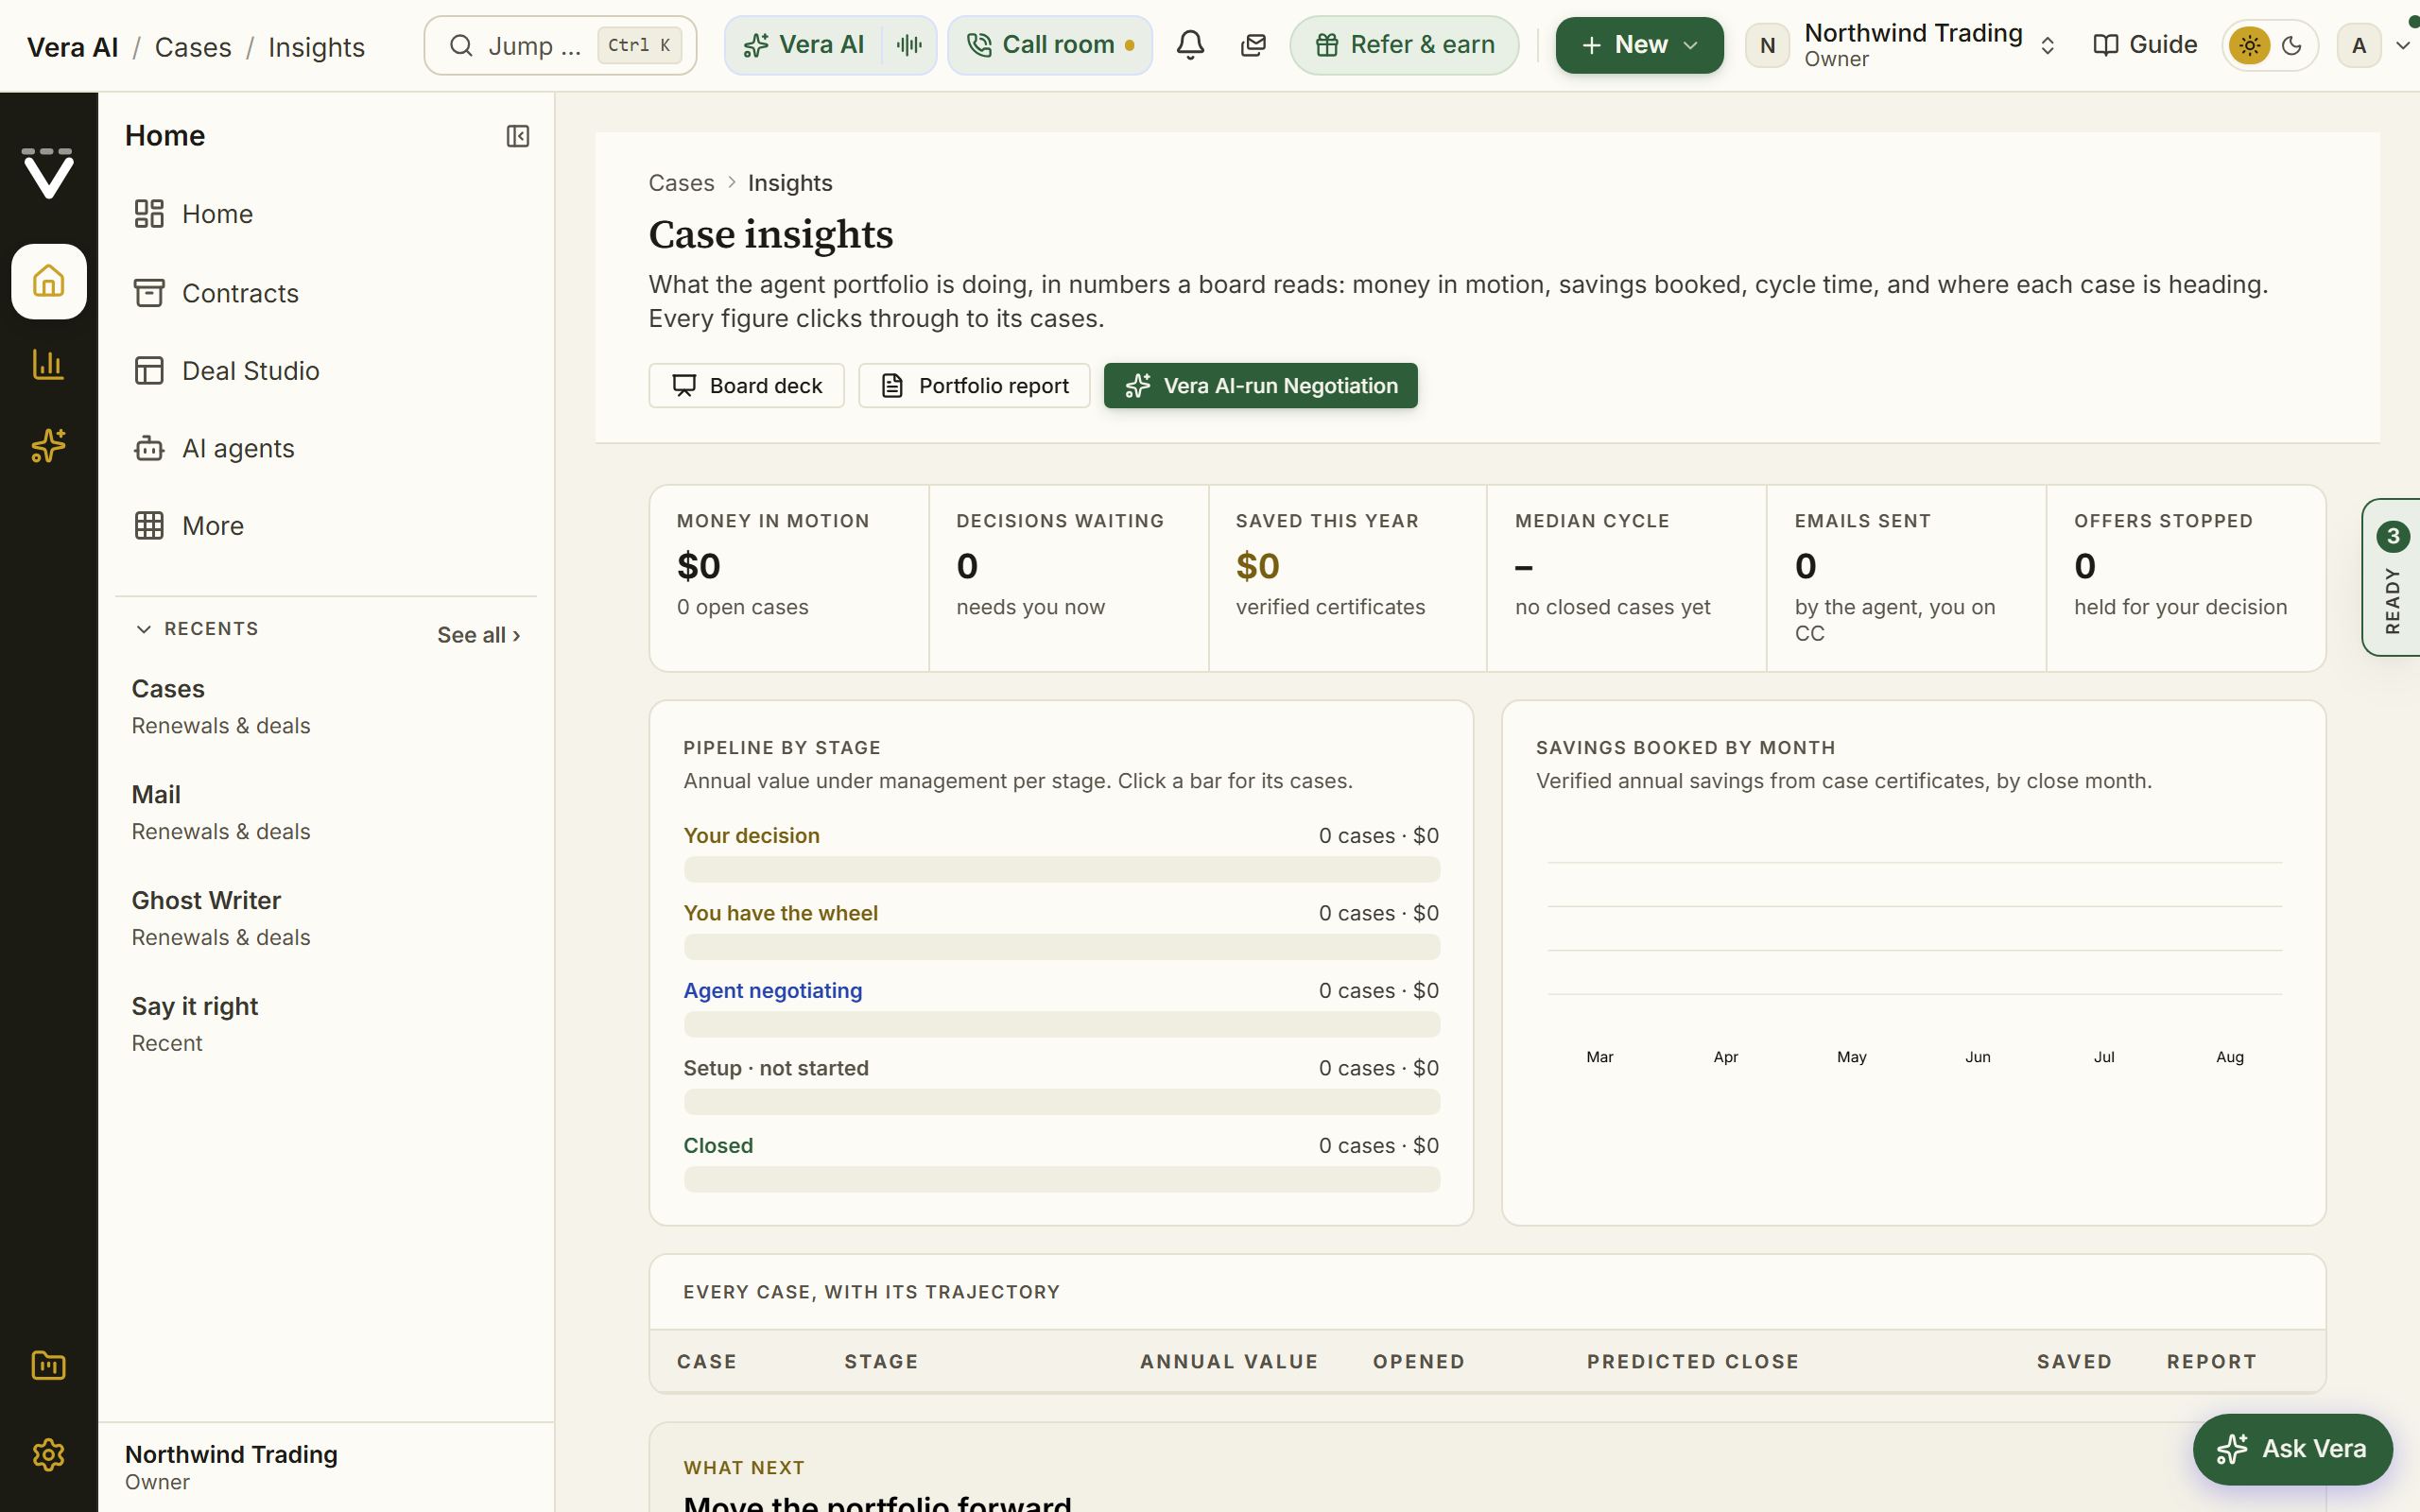Viewport: 2420px width, 1512px height.
Task: Open the Guide
Action: pos(2145,45)
